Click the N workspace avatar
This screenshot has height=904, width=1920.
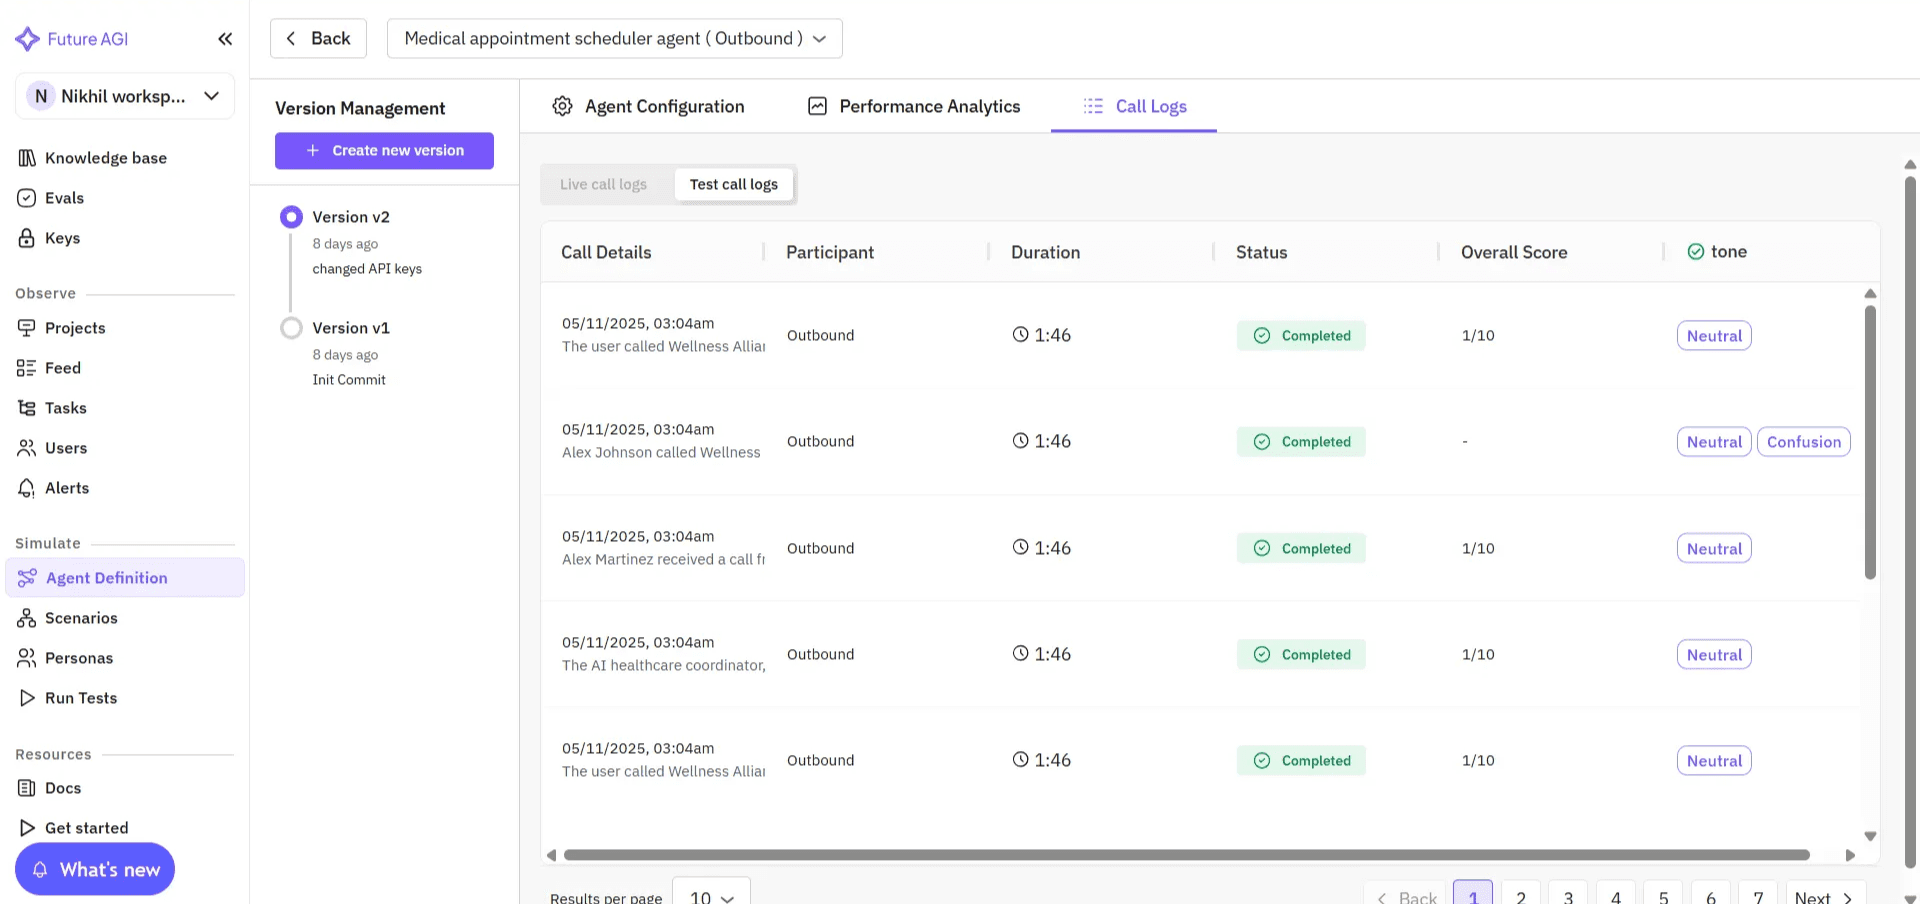click(41, 96)
